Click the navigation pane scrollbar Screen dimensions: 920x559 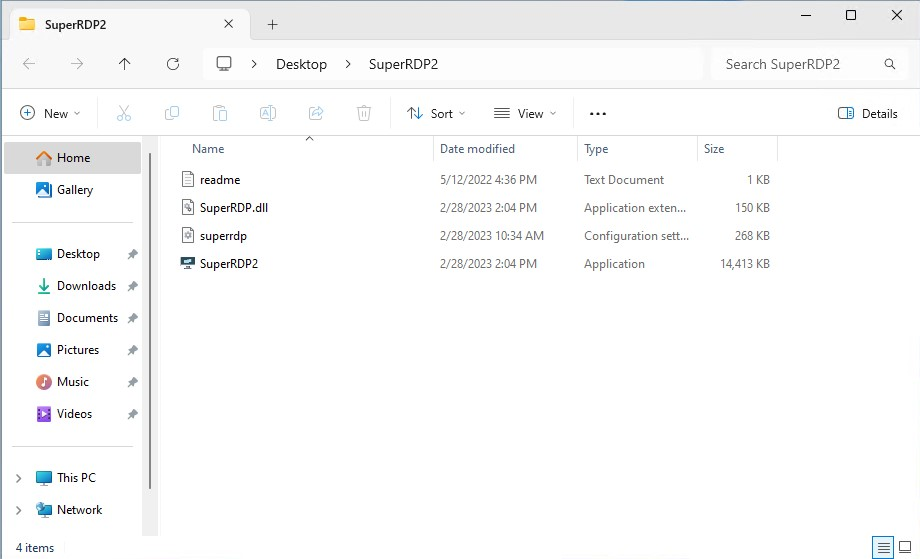pyautogui.click(x=150, y=320)
